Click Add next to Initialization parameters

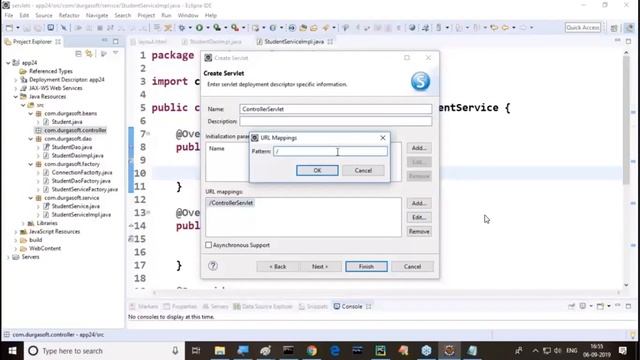[x=419, y=148]
